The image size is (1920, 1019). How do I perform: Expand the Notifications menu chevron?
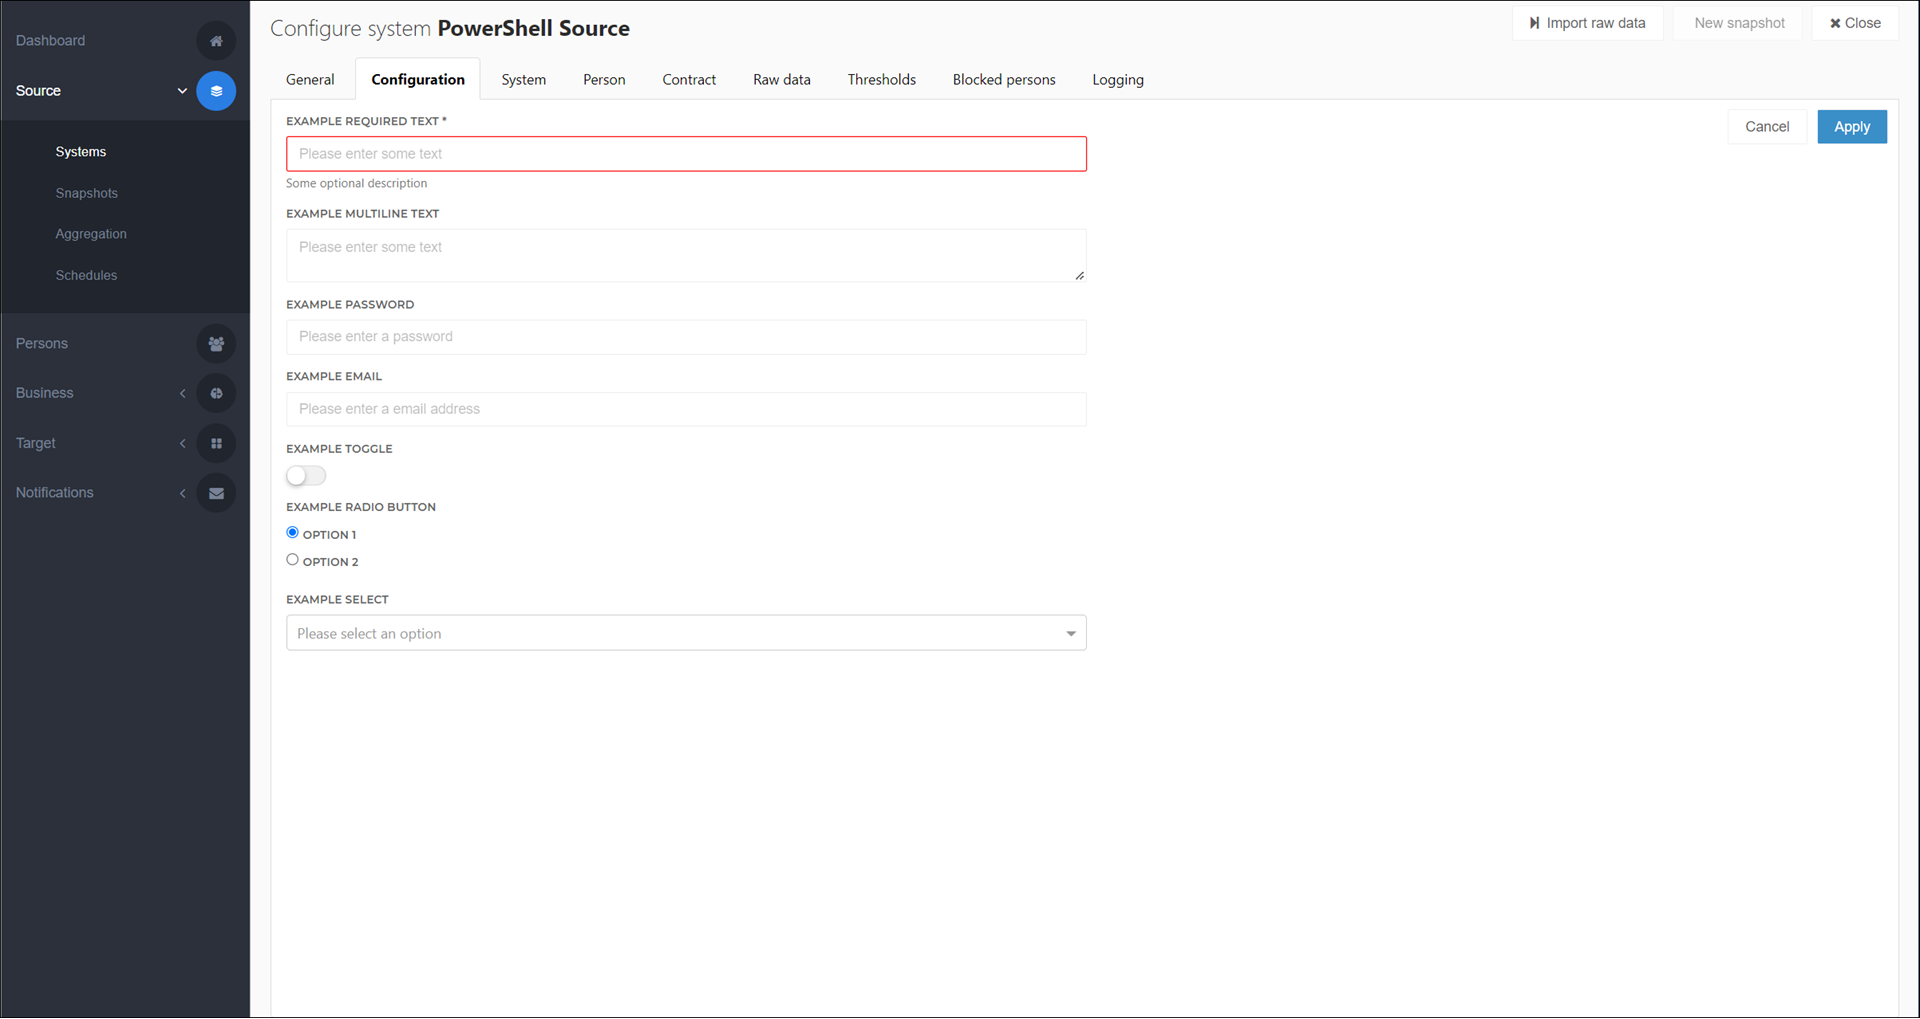[182, 493]
